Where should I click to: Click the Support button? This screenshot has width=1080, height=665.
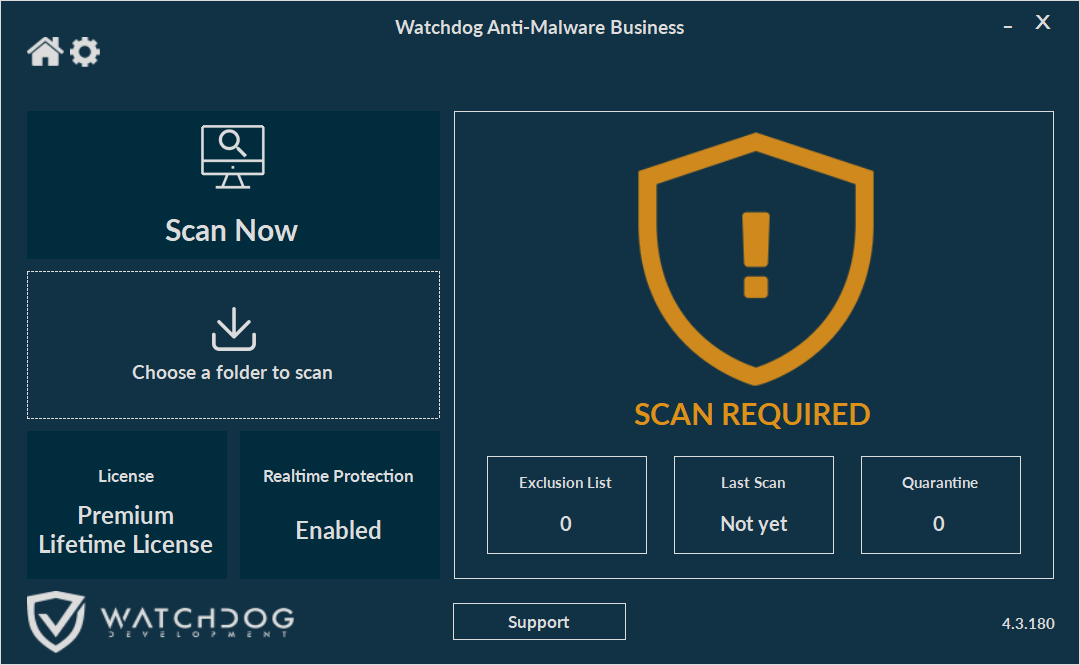pyautogui.click(x=539, y=622)
